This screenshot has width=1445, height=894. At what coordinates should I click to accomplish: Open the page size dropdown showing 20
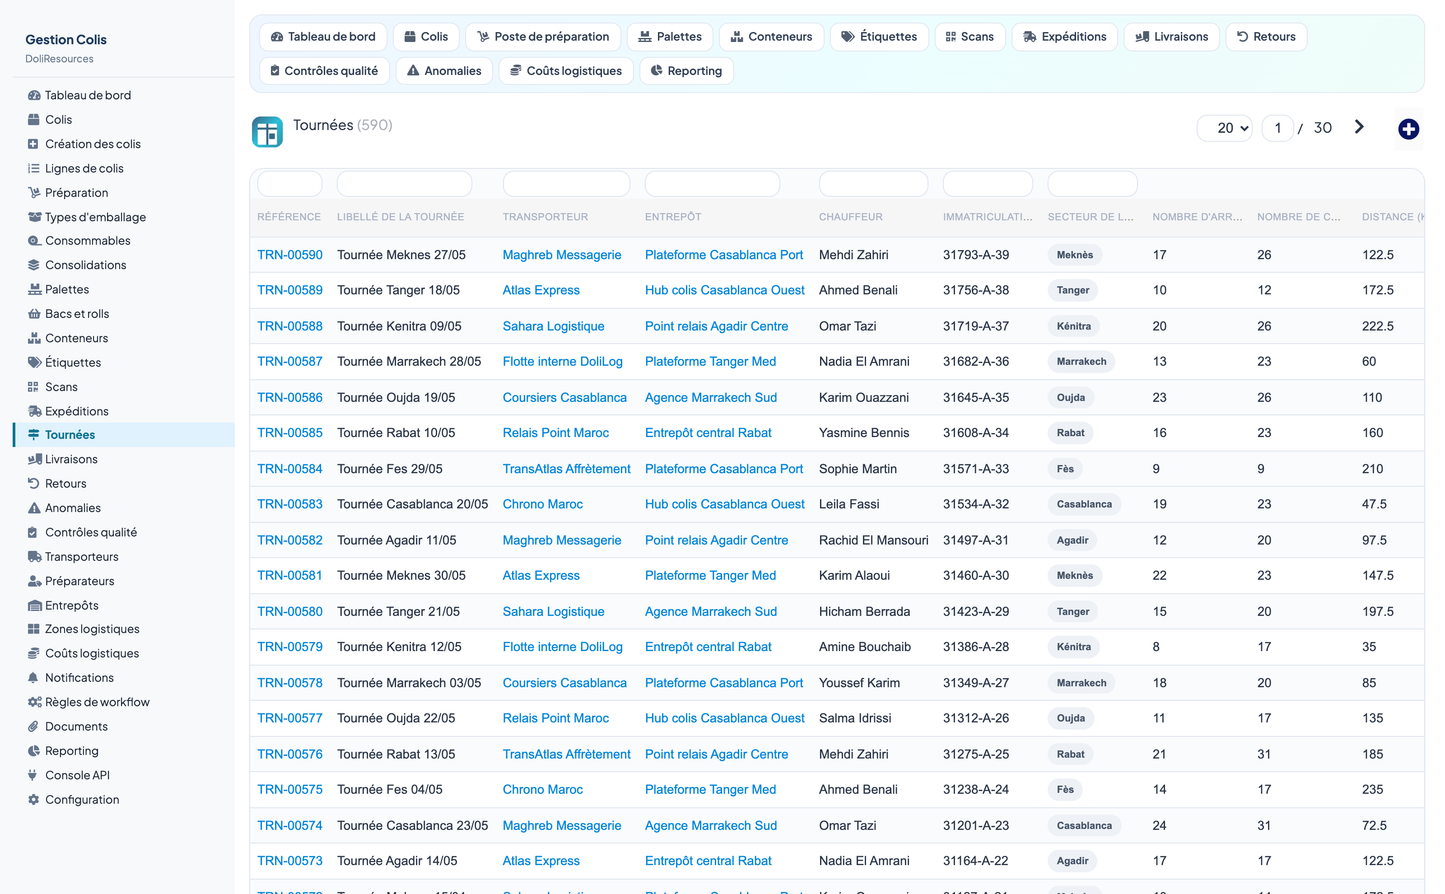(1225, 128)
